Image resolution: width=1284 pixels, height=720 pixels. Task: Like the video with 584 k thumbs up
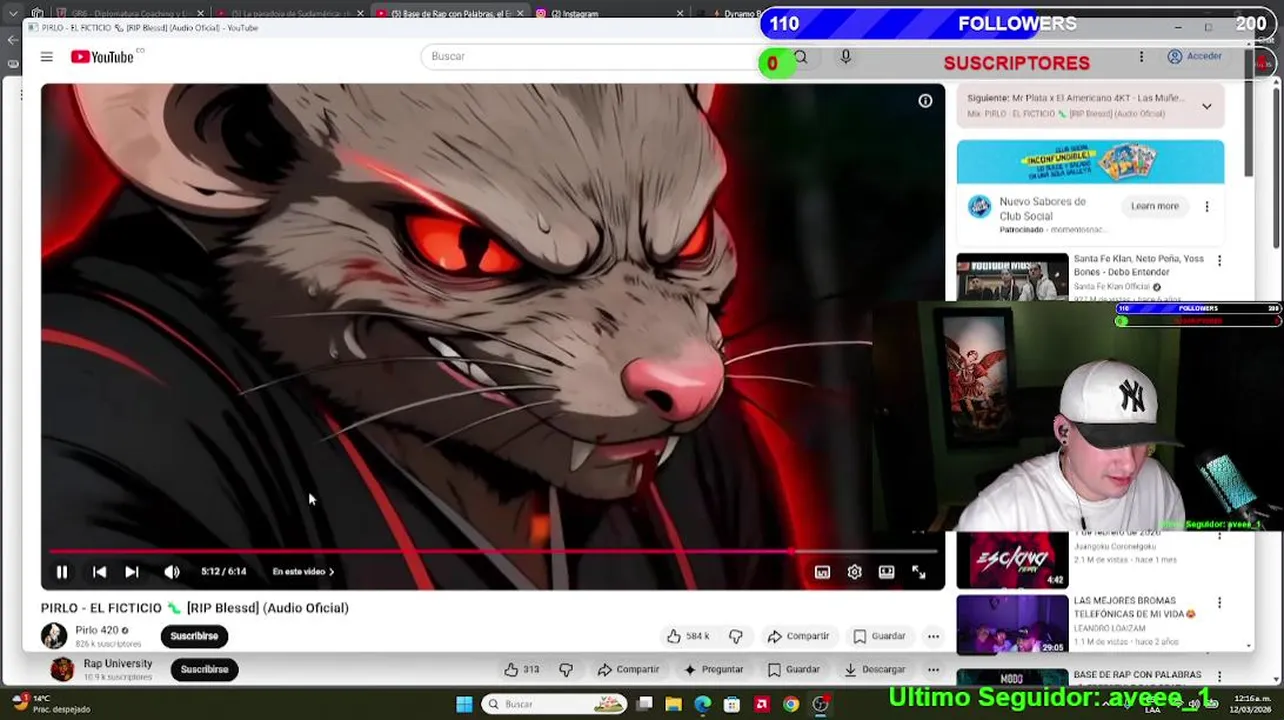pyautogui.click(x=687, y=636)
